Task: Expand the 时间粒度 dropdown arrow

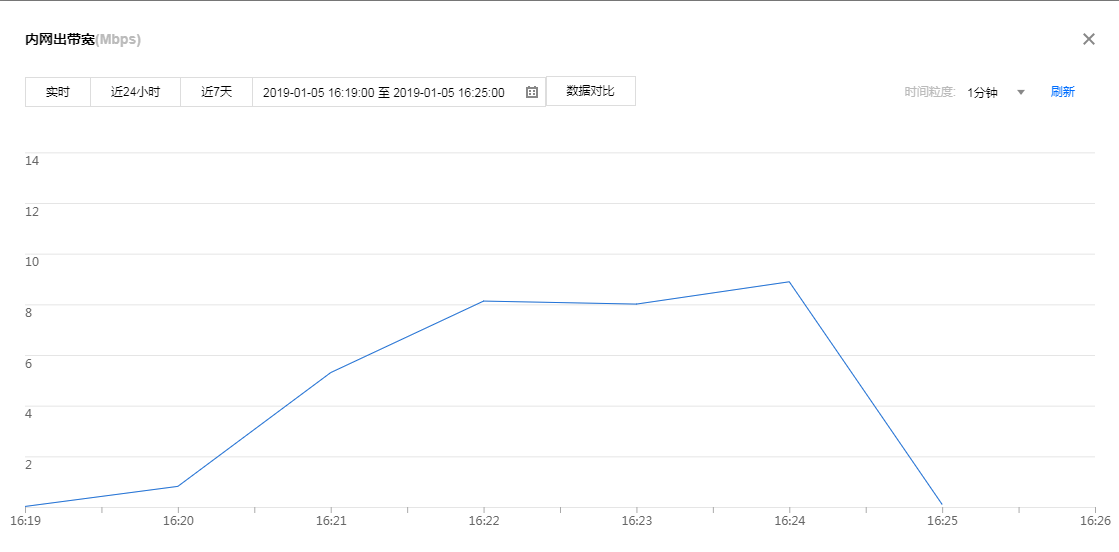Action: point(1021,92)
